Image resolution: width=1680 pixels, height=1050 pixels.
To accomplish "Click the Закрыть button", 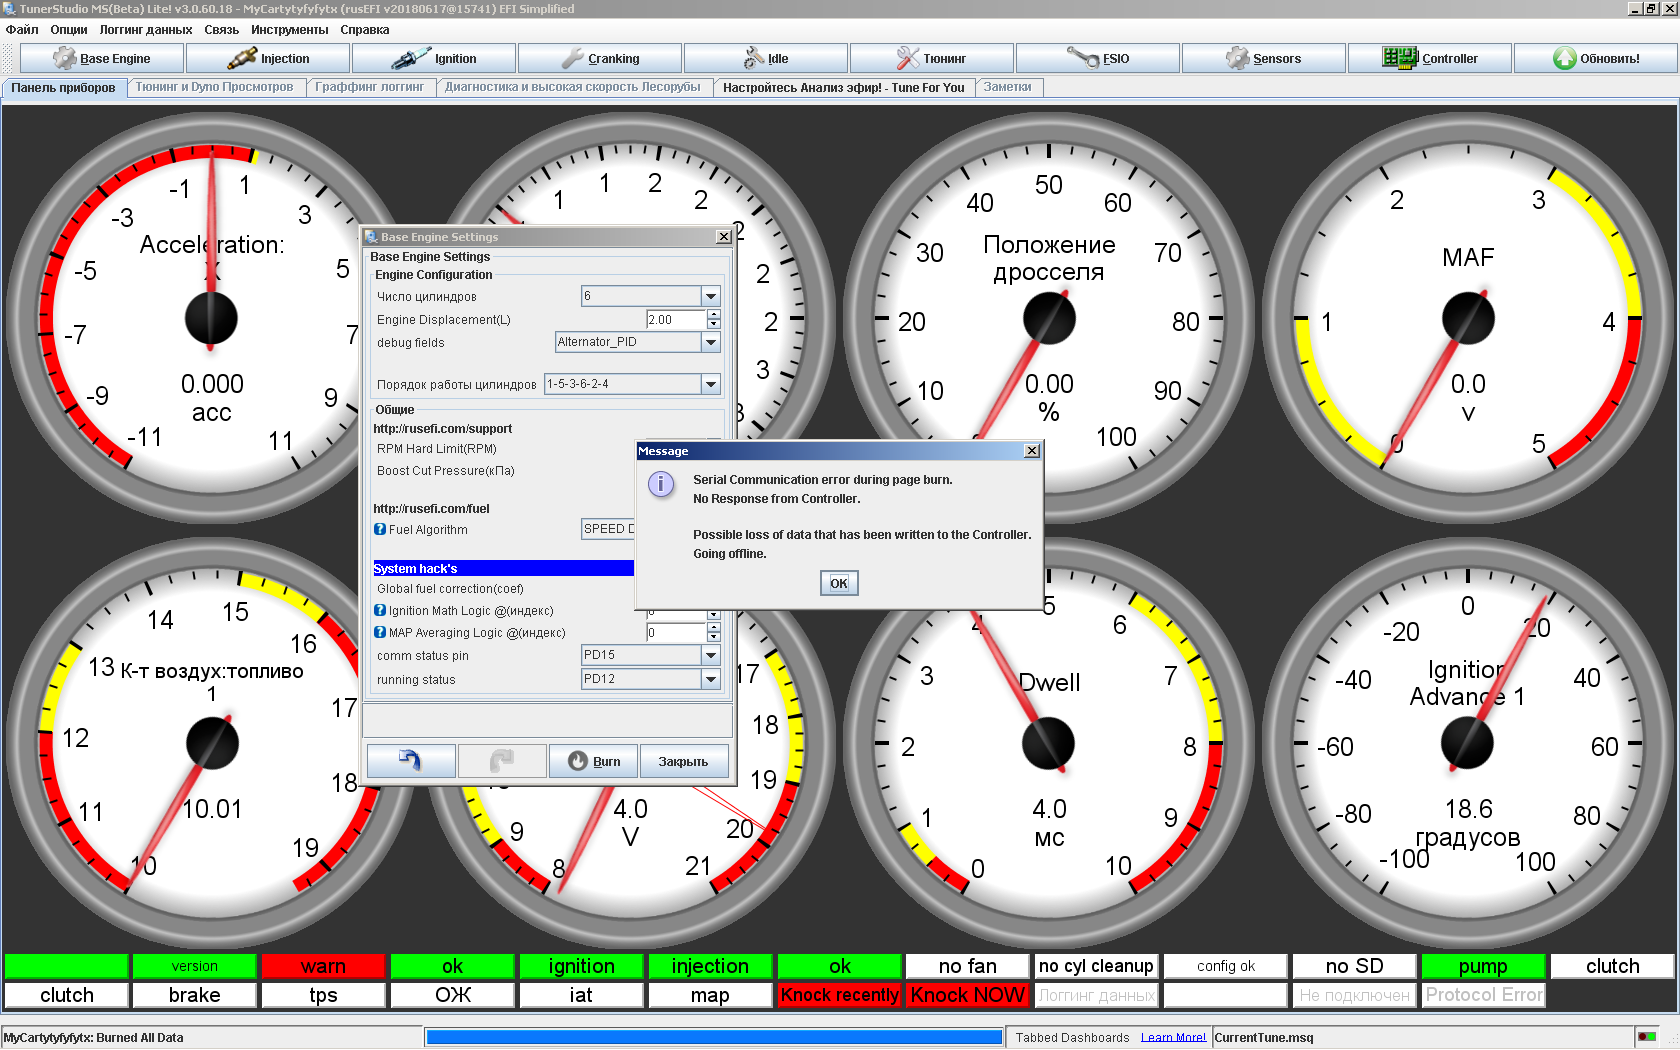I will pyautogui.click(x=684, y=761).
